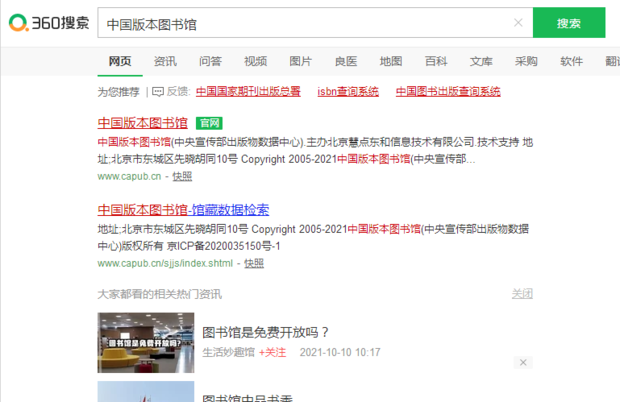Open the isbn查询系统 suggestion link
The image size is (620, 402).
coord(348,92)
